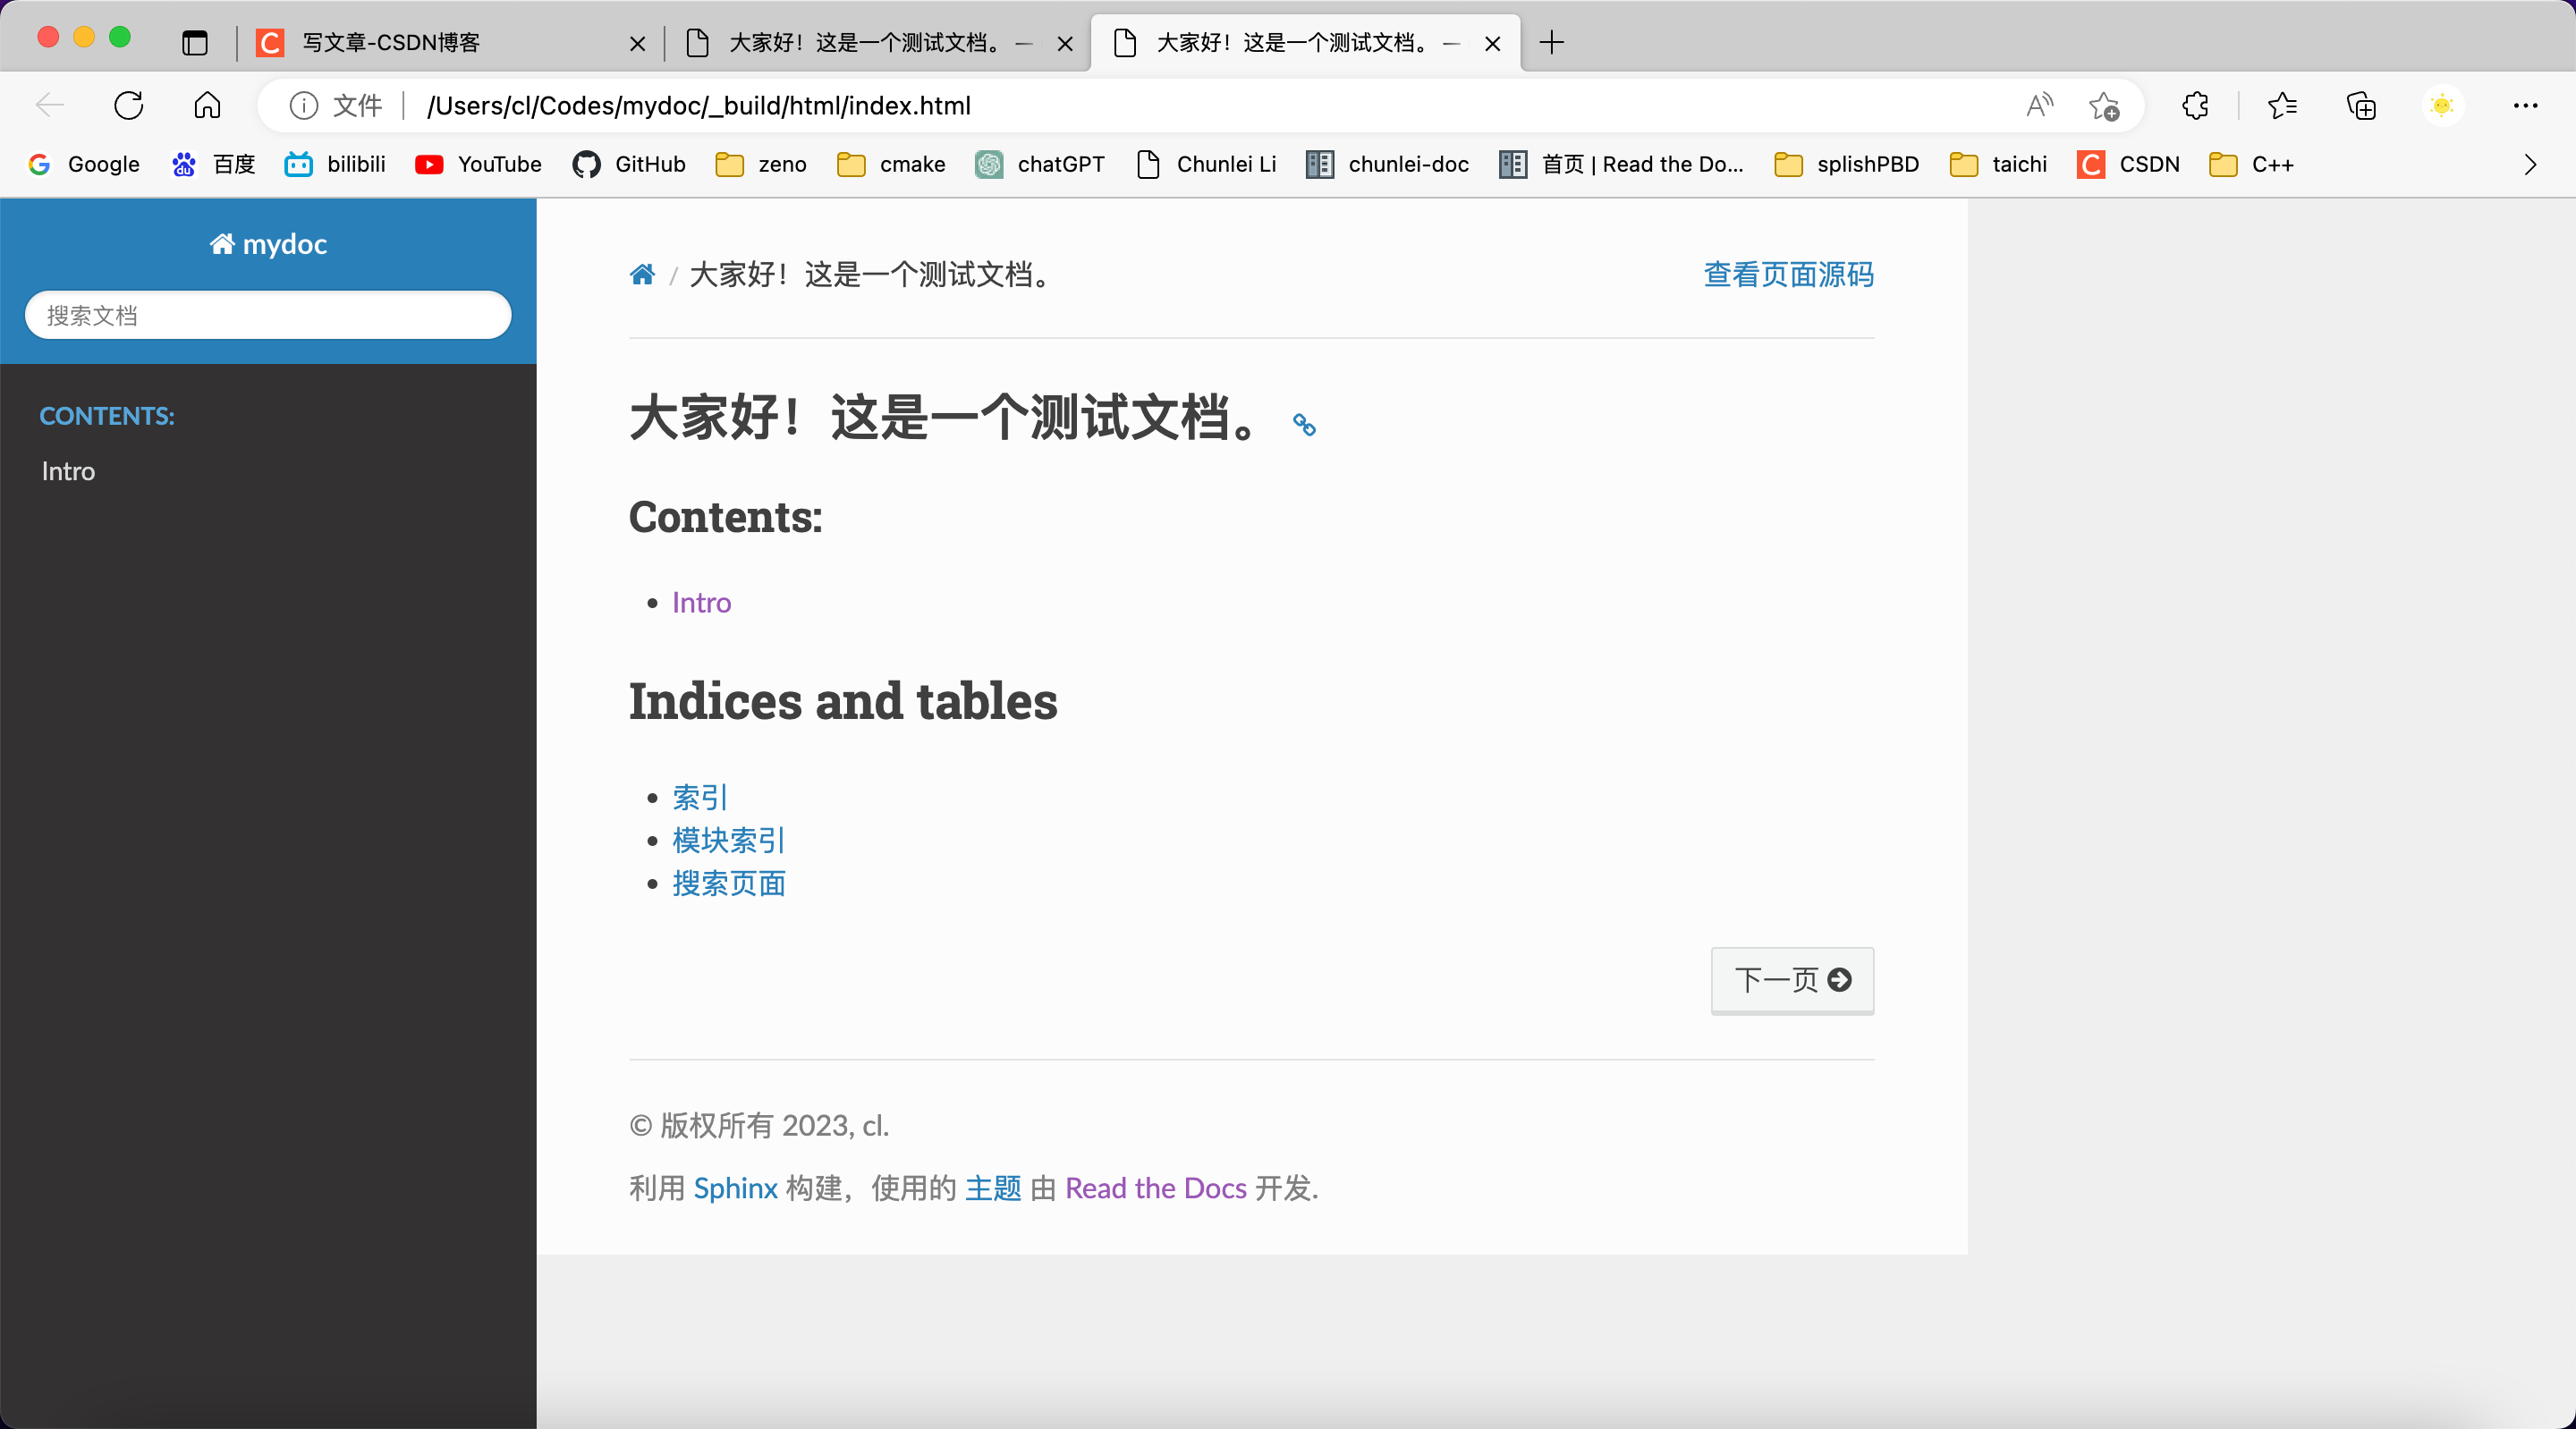Click the browser Home icon
The width and height of the screenshot is (2576, 1429).
(206, 106)
